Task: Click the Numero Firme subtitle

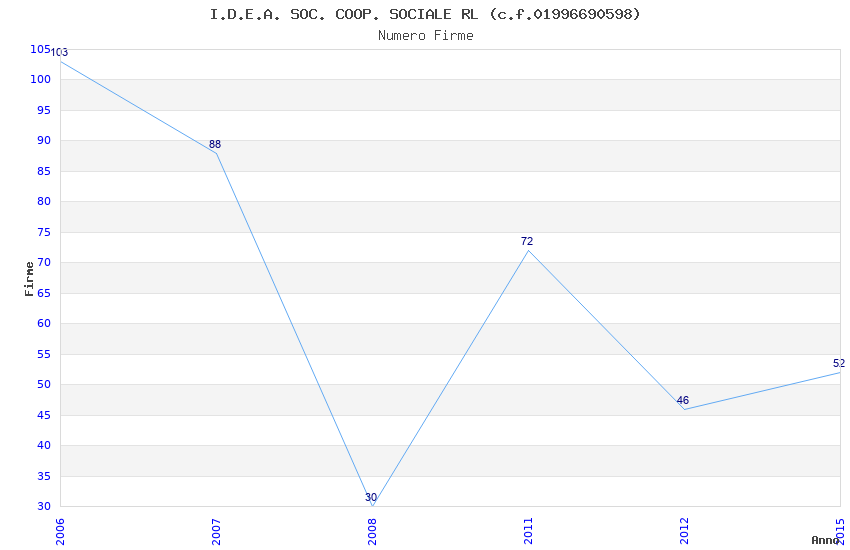Action: tap(426, 36)
